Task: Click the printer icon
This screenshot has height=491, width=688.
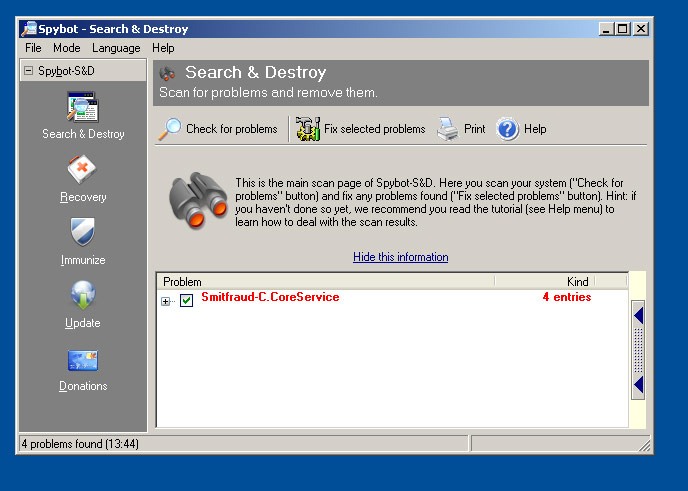Action: point(447,129)
